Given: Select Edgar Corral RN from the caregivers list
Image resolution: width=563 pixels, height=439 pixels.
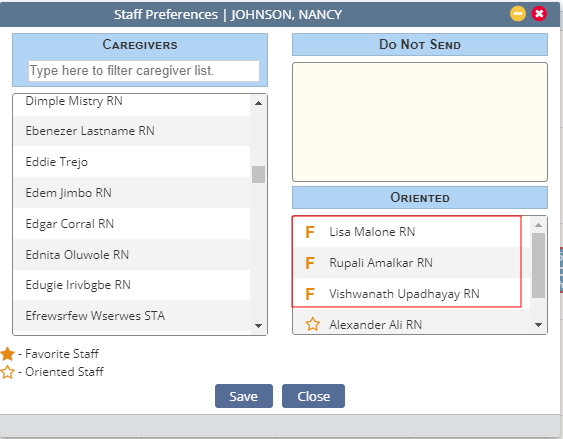Looking at the screenshot, I should coord(132,224).
